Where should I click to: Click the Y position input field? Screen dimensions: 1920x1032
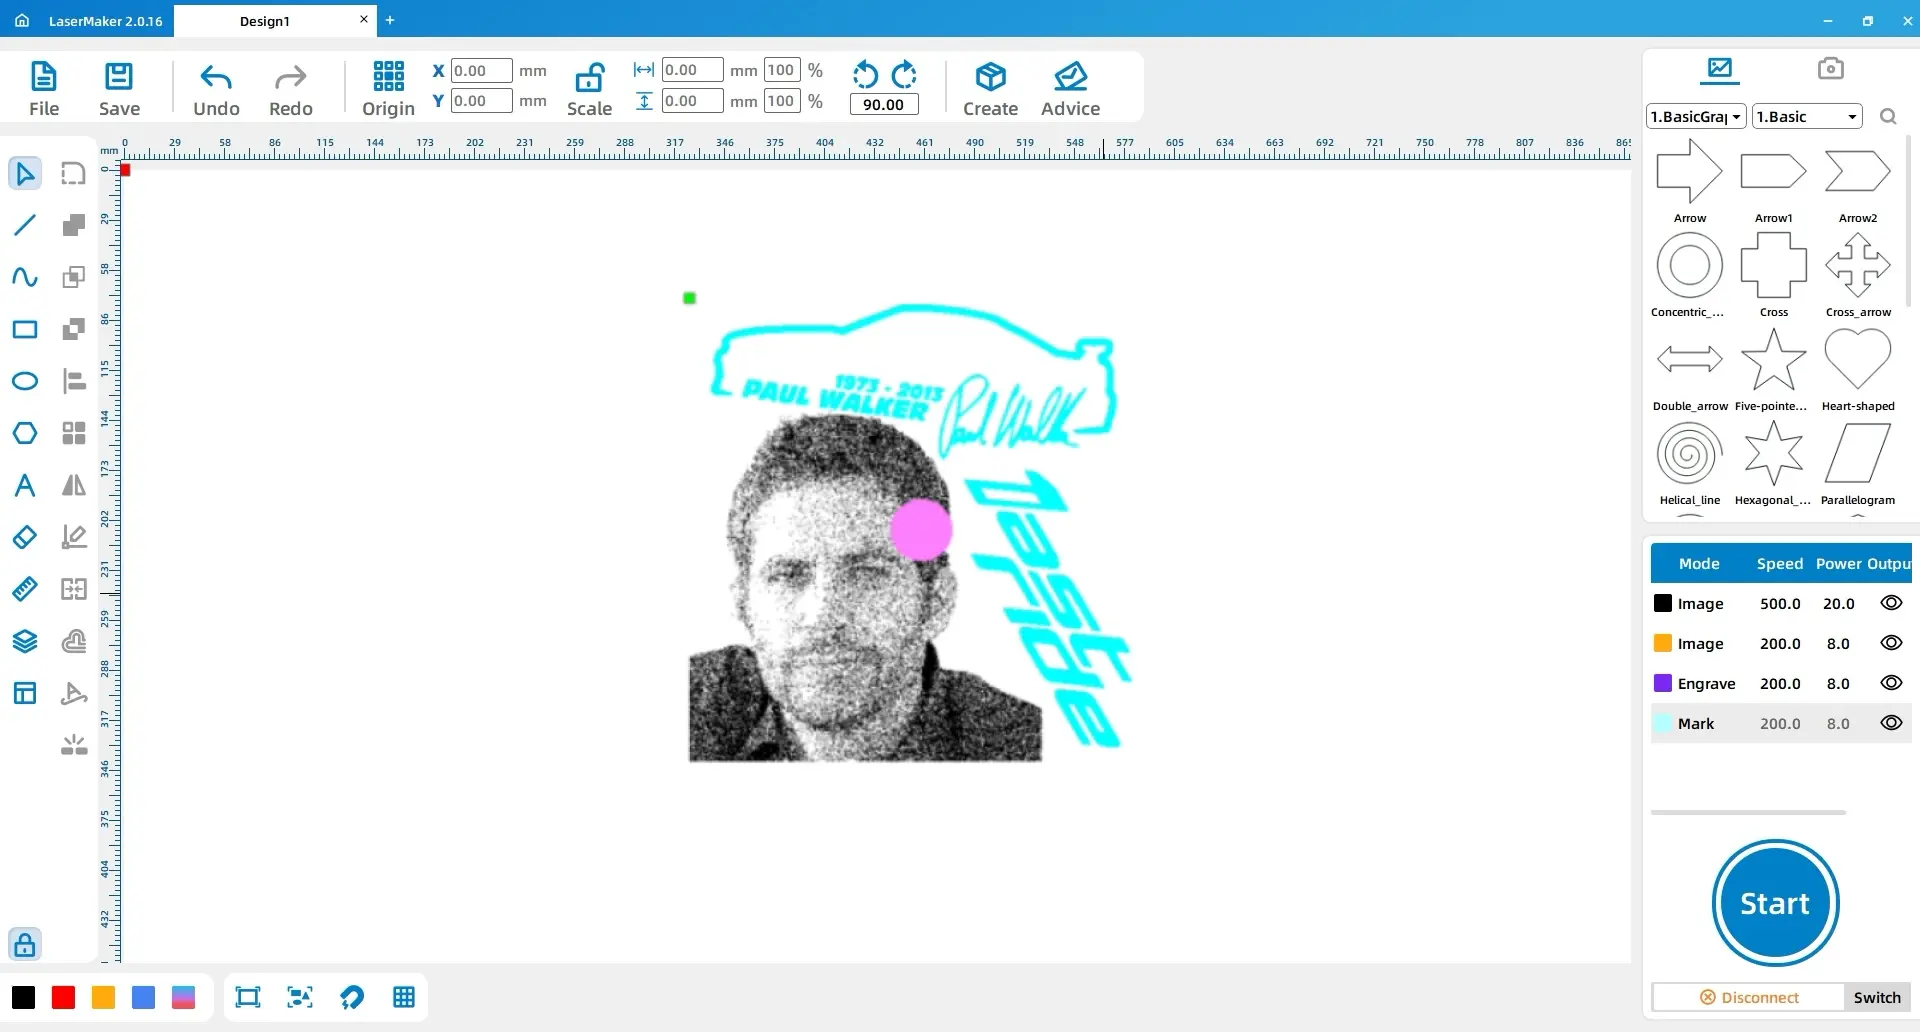coord(481,100)
